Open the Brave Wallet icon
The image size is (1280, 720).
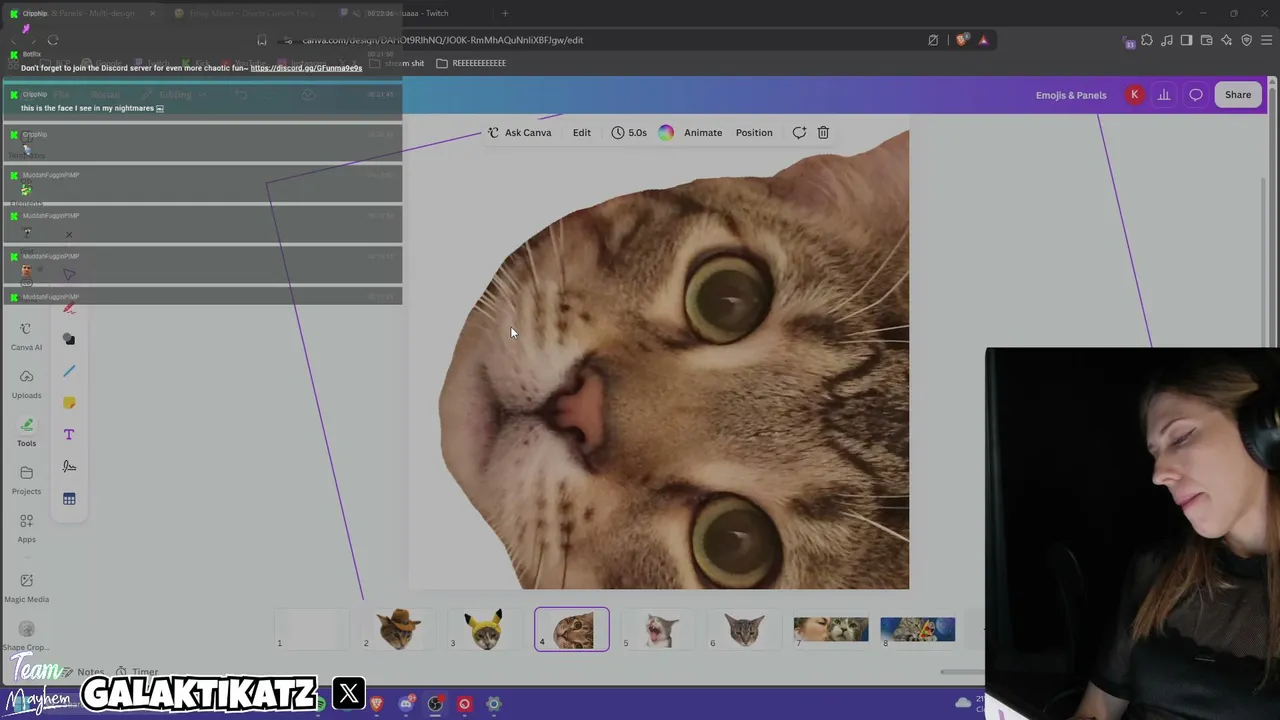click(1206, 40)
